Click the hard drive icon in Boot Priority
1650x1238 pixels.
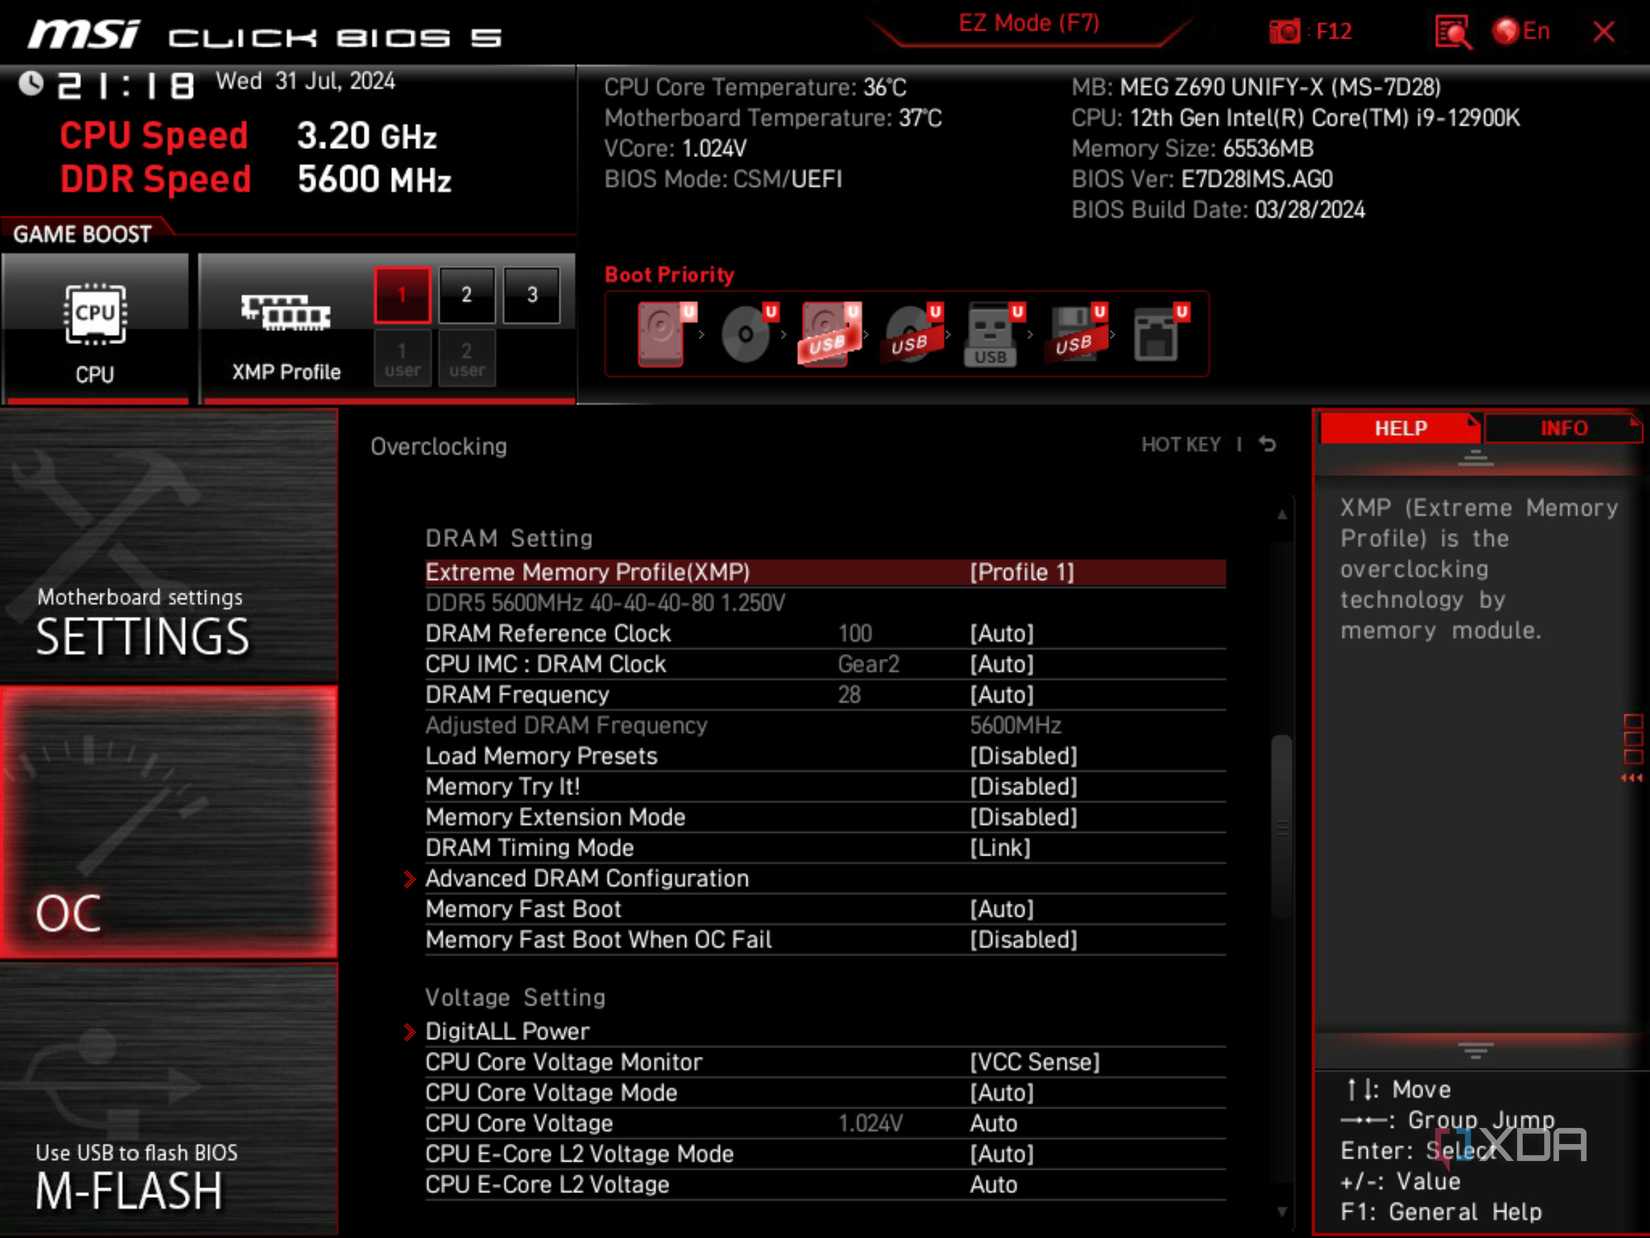pyautogui.click(x=660, y=333)
